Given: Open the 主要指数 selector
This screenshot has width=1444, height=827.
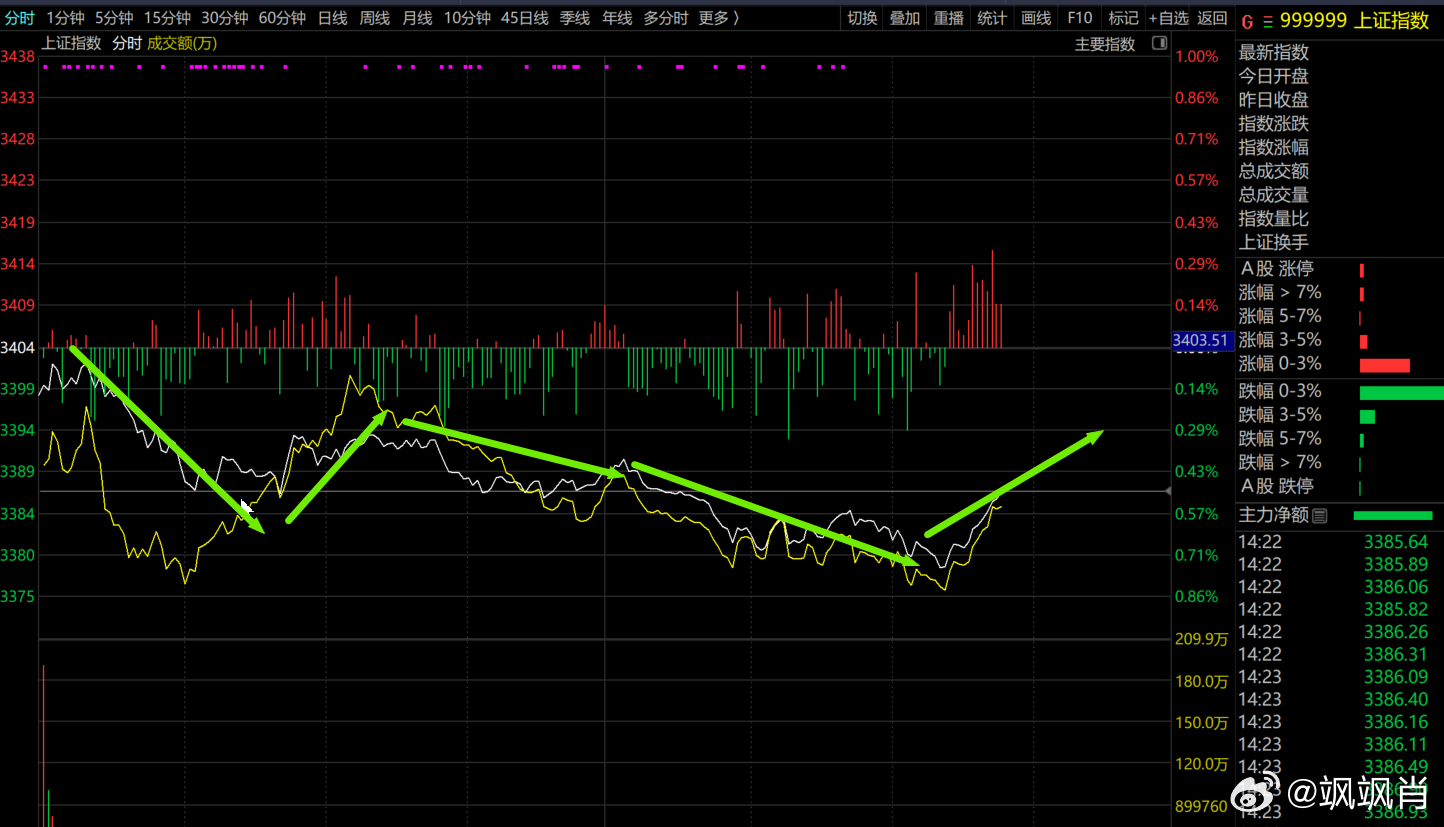Looking at the screenshot, I should tap(1105, 44).
